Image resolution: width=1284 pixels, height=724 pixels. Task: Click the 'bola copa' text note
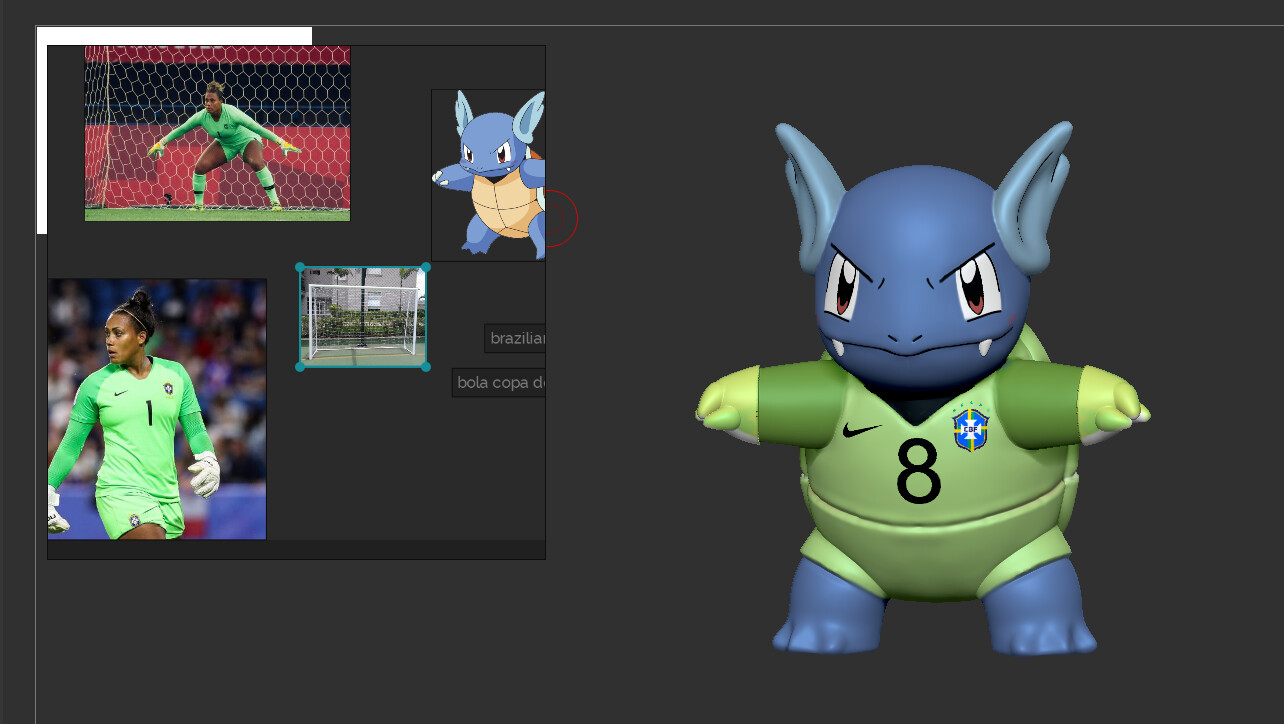click(x=500, y=382)
